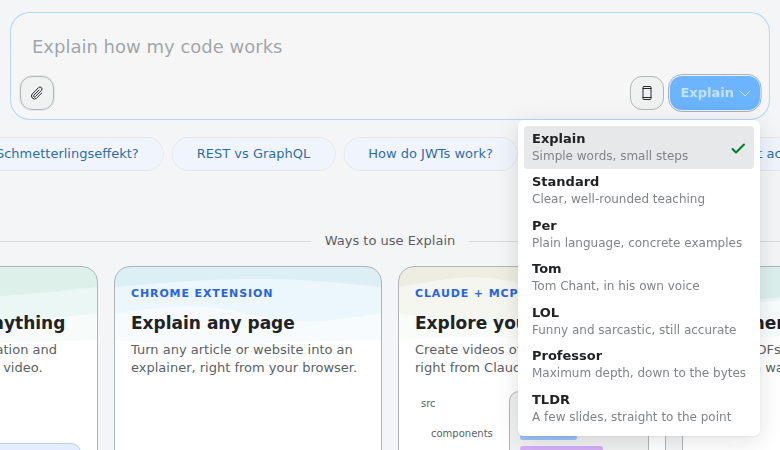Click the CLAUDE + MCP label
The image size is (780, 450).
pos(467,293)
